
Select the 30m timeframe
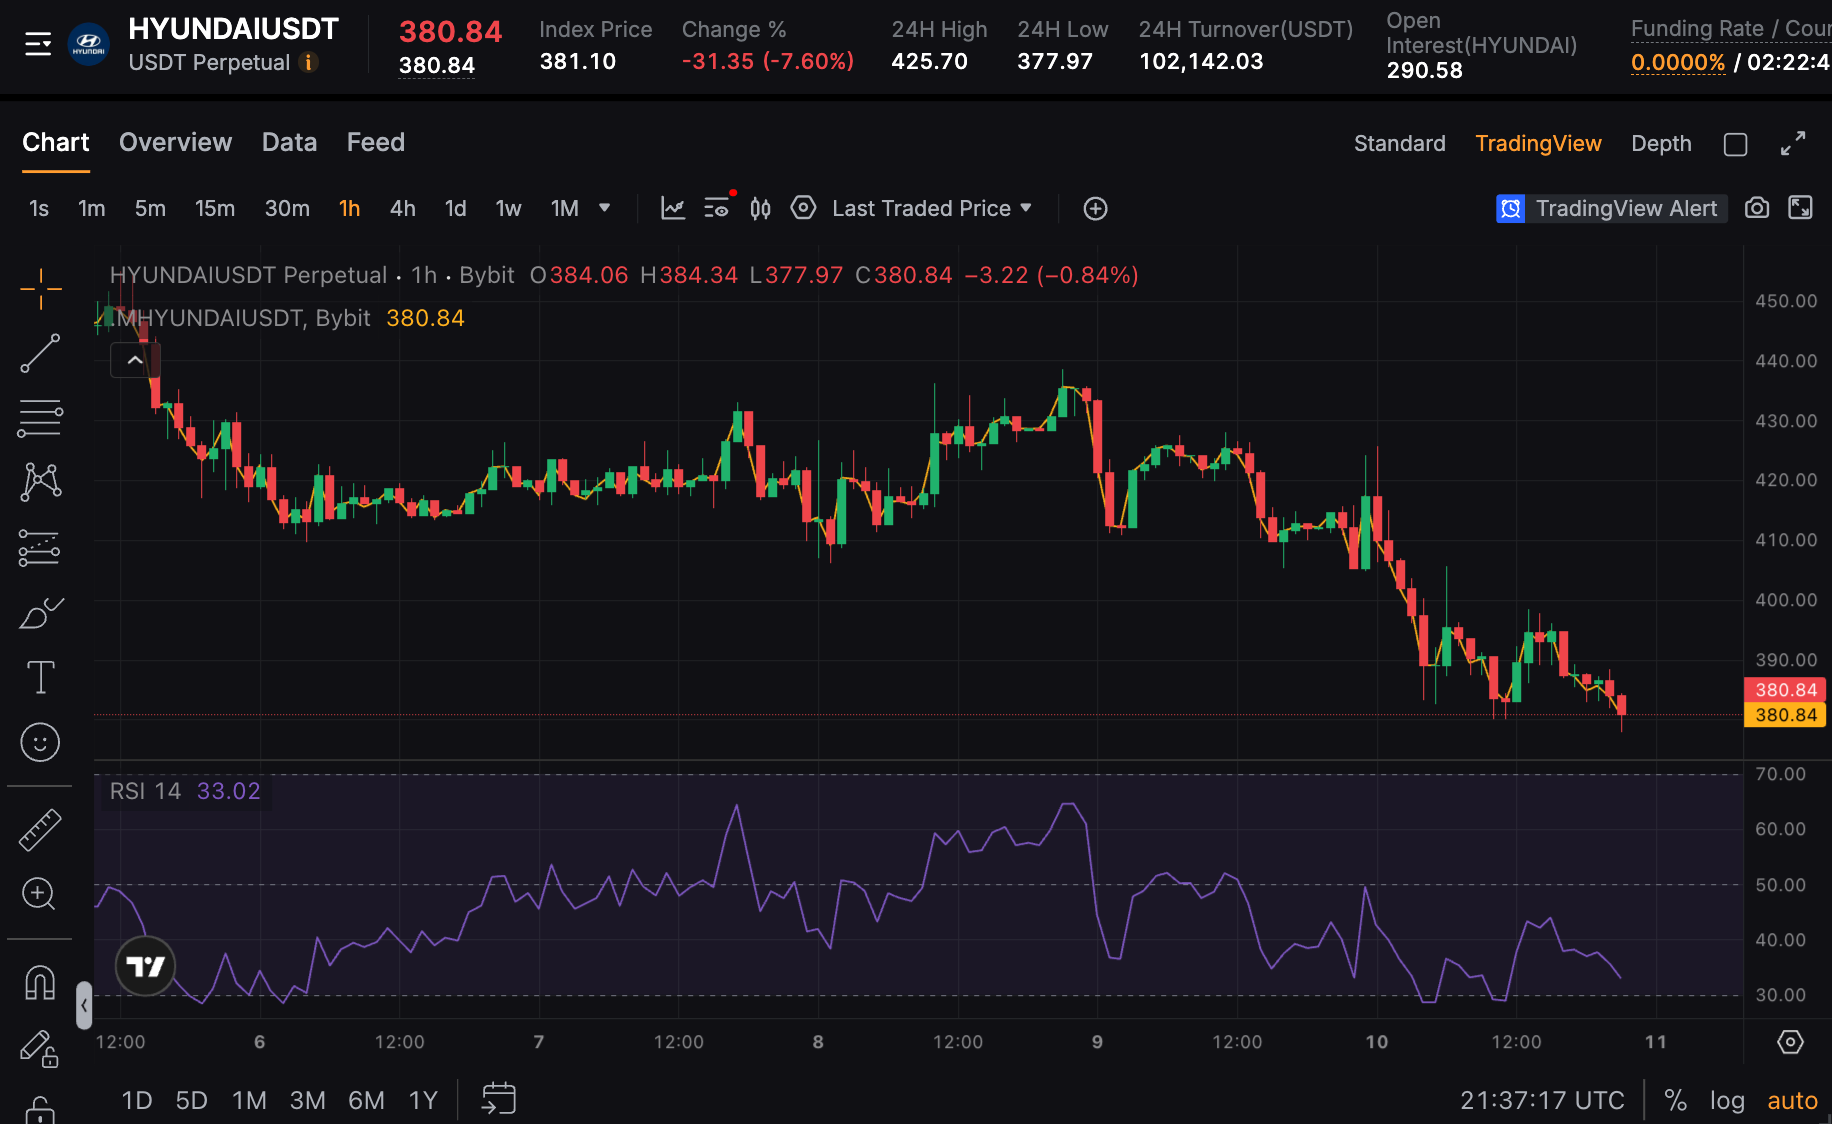click(x=287, y=208)
